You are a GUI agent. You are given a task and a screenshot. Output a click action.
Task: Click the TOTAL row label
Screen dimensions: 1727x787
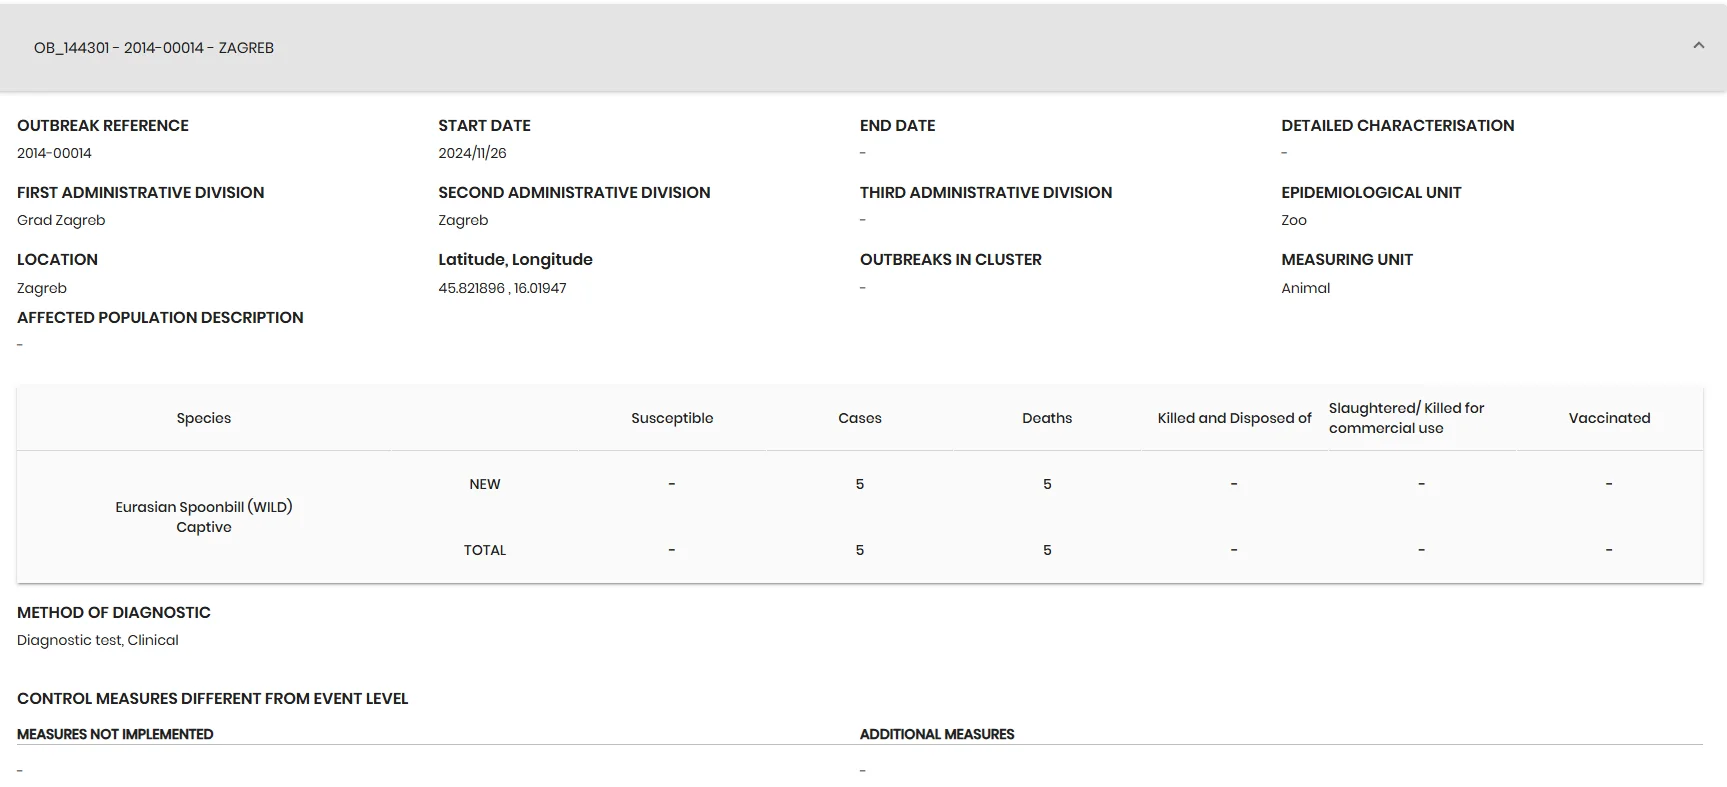(485, 550)
